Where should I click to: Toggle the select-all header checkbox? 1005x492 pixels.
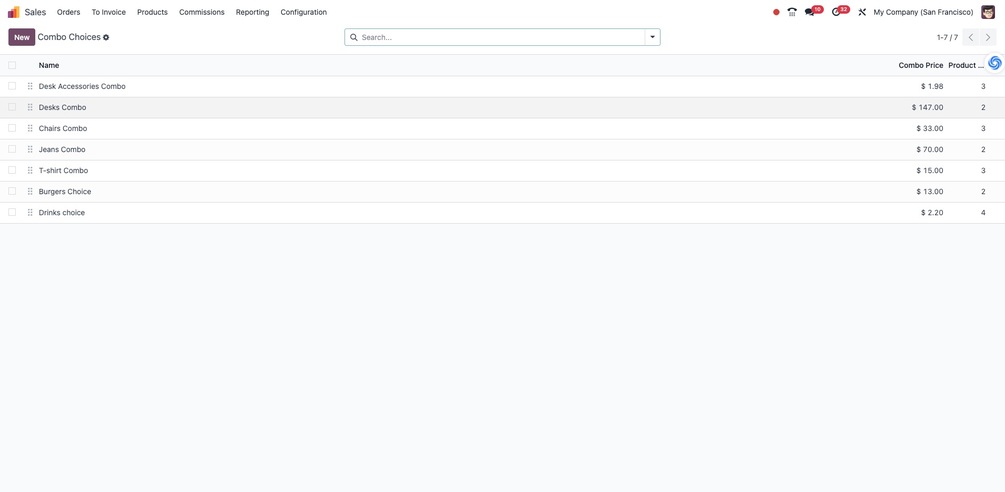12,65
